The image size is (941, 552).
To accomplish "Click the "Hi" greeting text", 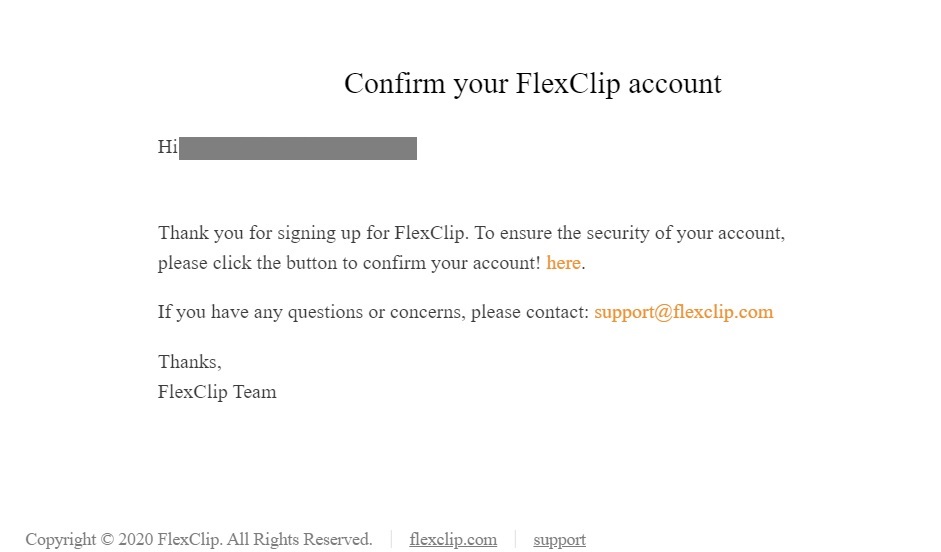I will pyautogui.click(x=167, y=147).
